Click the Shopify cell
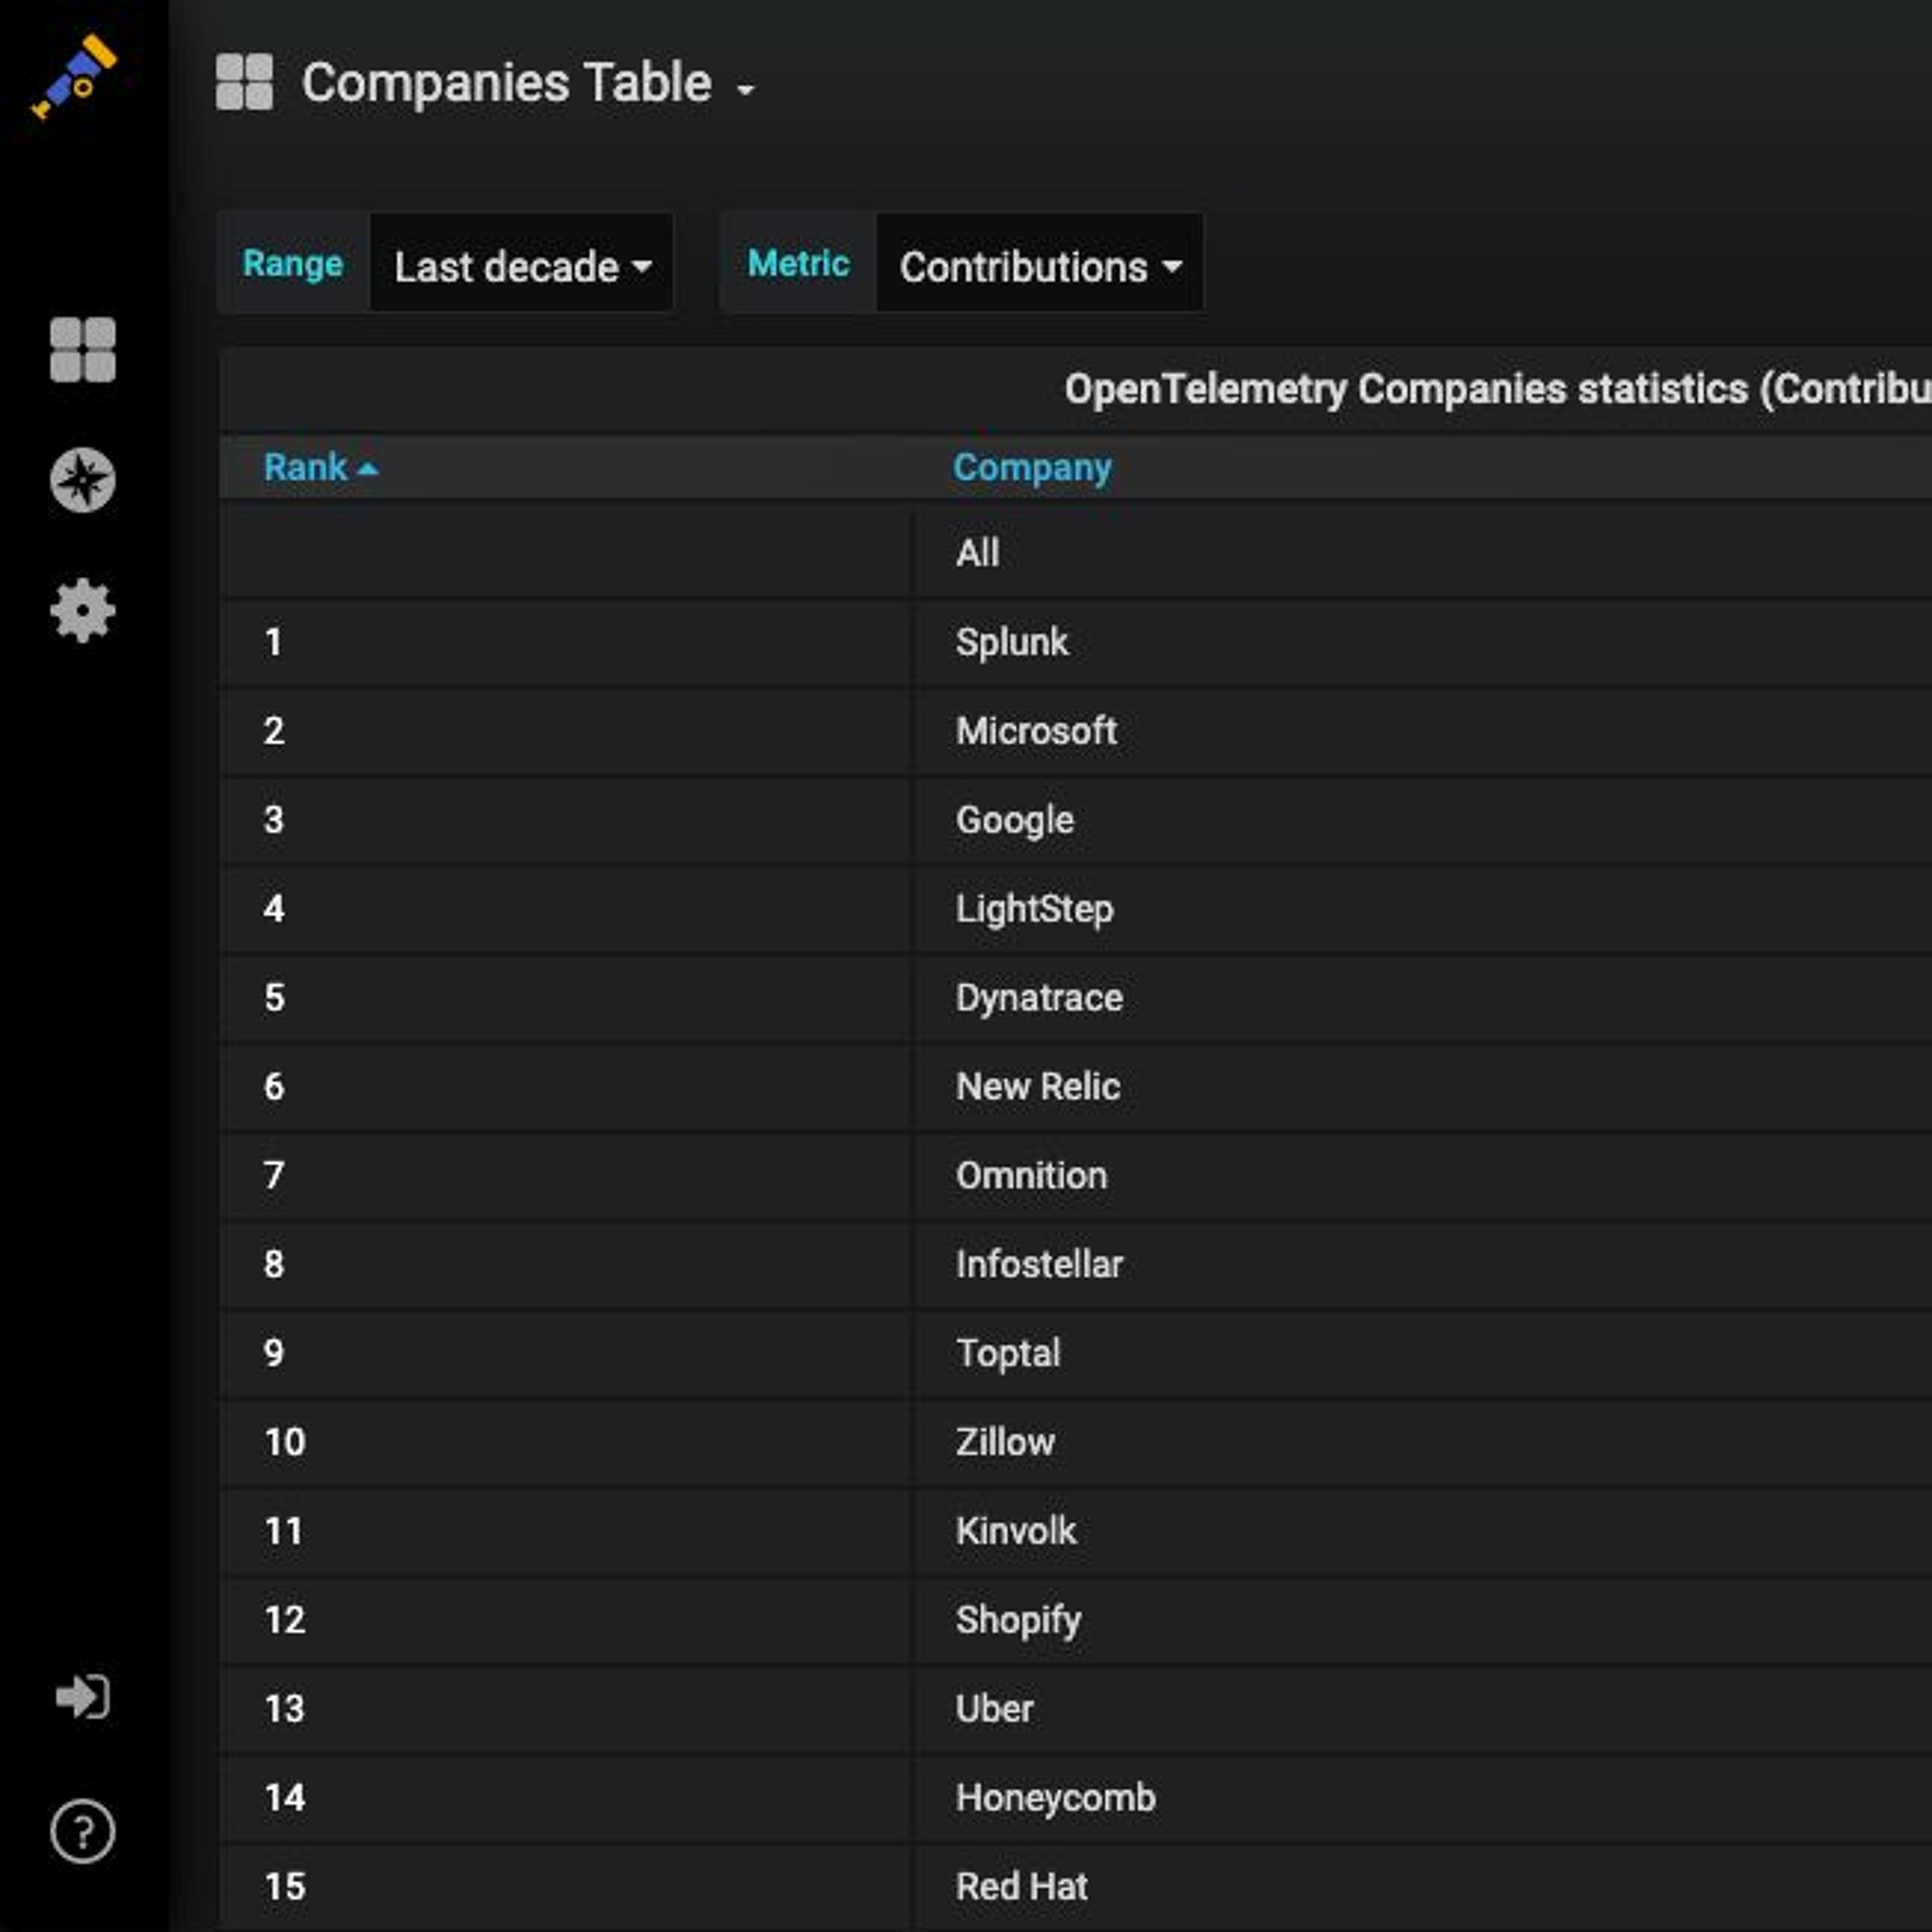Image resolution: width=1932 pixels, height=1932 pixels. coord(1423,1620)
